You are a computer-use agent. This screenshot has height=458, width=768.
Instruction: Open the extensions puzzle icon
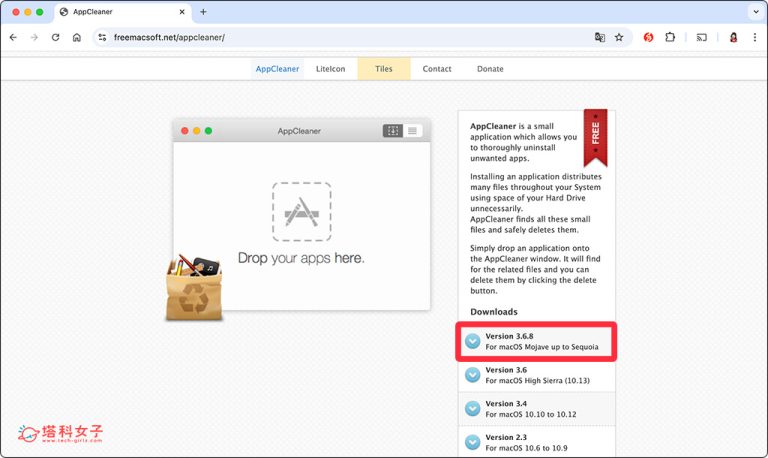(x=670, y=37)
